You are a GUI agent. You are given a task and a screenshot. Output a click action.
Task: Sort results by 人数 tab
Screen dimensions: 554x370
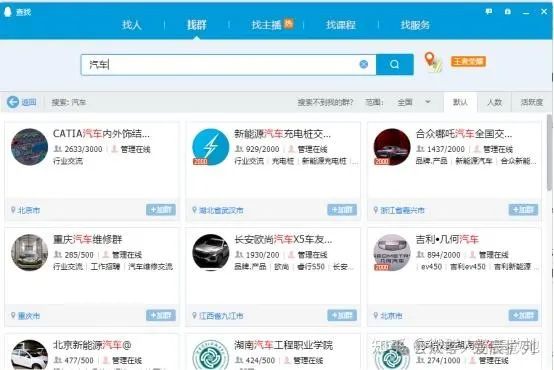pyautogui.click(x=494, y=102)
